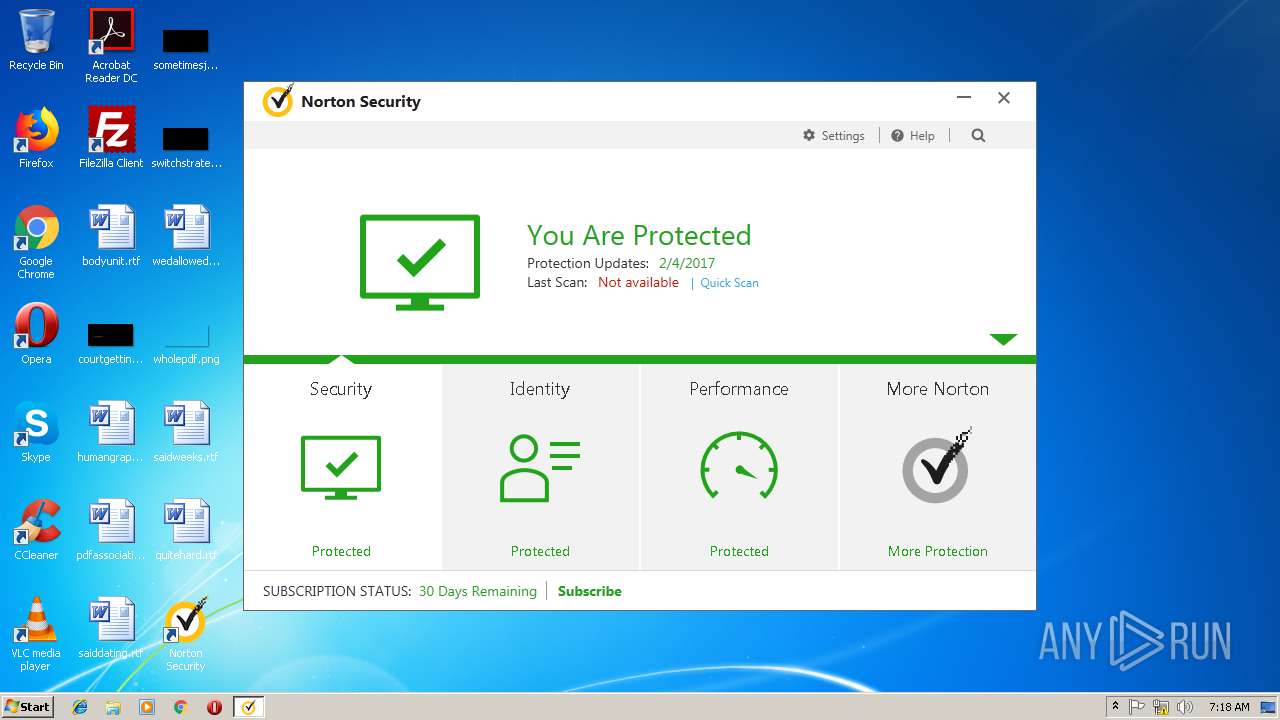The image size is (1280, 720).
Task: Click the More Norton checkmark logo
Action: click(937, 466)
